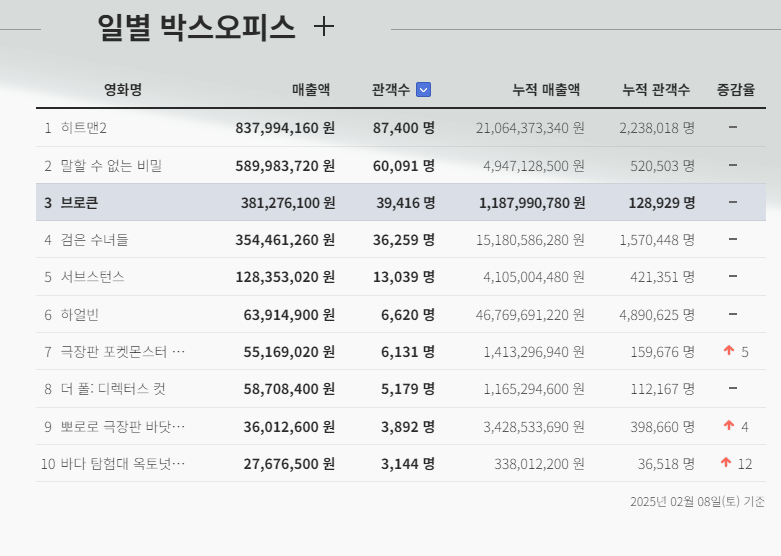
Task: Click cumulative sales 338,012,200 원
Action: (539, 464)
